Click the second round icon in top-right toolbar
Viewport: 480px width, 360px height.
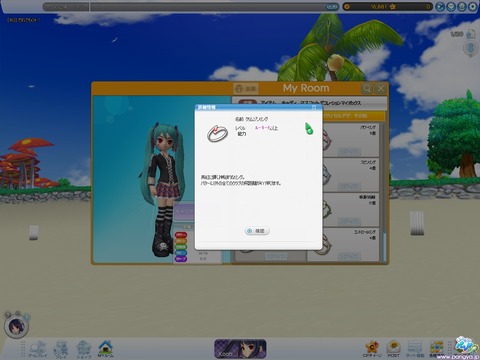(451, 7)
